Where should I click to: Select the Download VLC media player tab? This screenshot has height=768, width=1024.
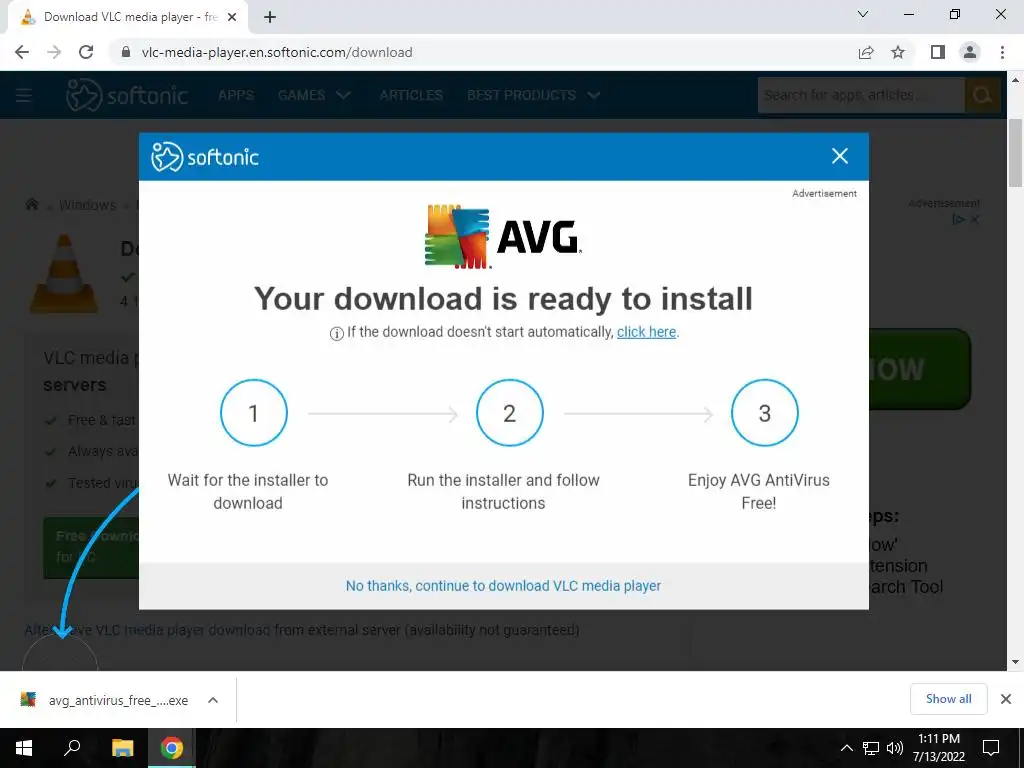(127, 18)
